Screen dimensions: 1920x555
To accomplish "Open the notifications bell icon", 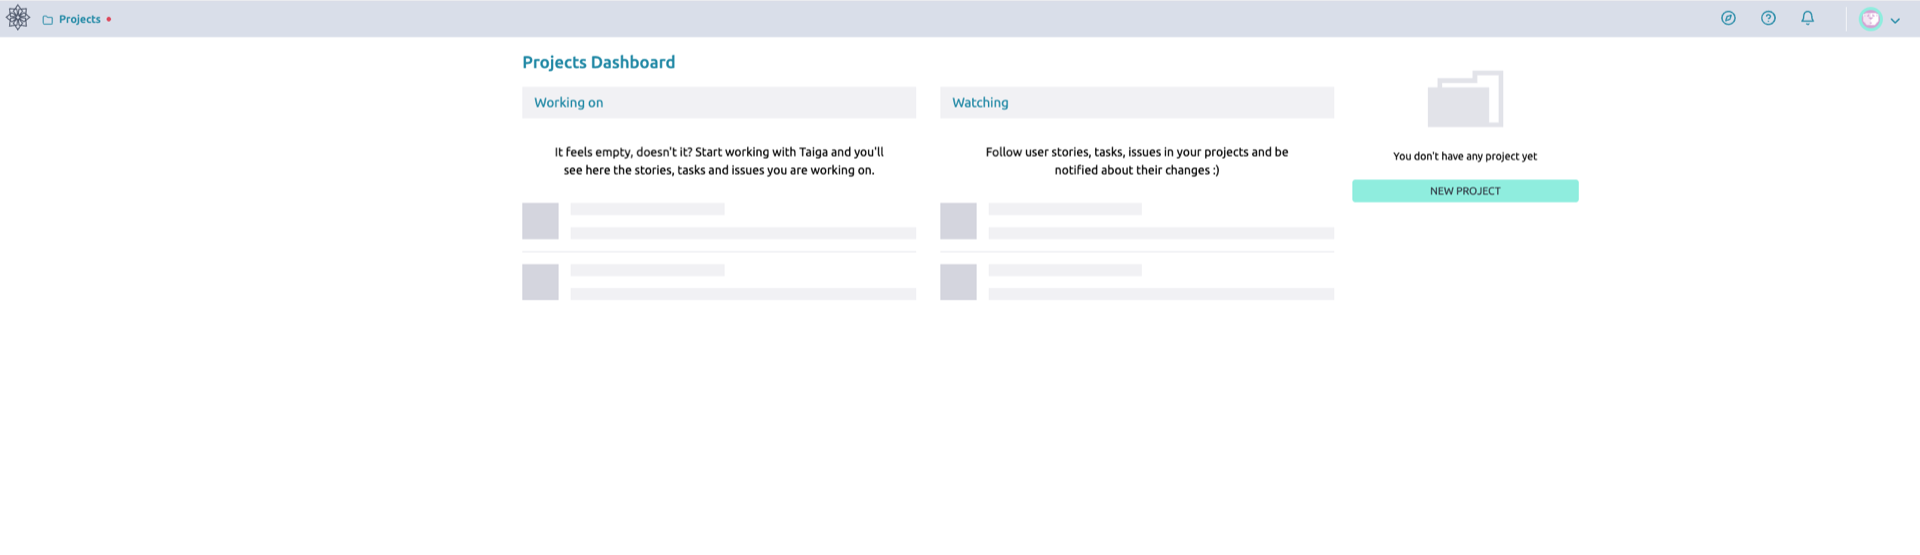I will coord(1807,18).
